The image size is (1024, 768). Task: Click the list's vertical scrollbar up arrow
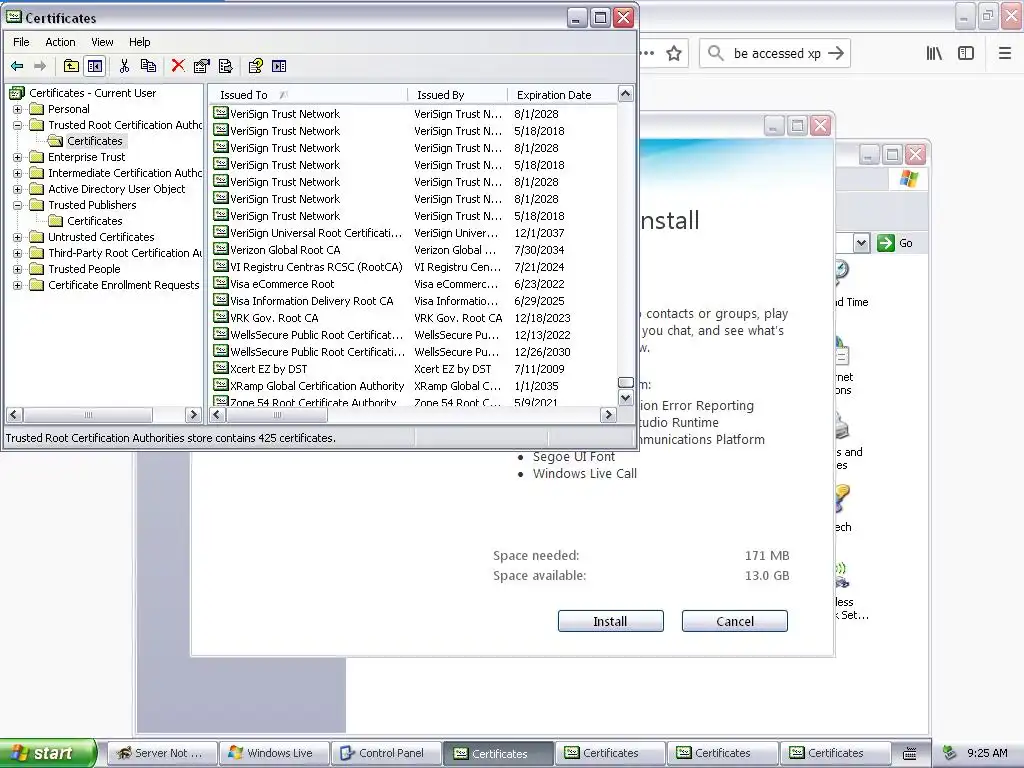coord(625,94)
